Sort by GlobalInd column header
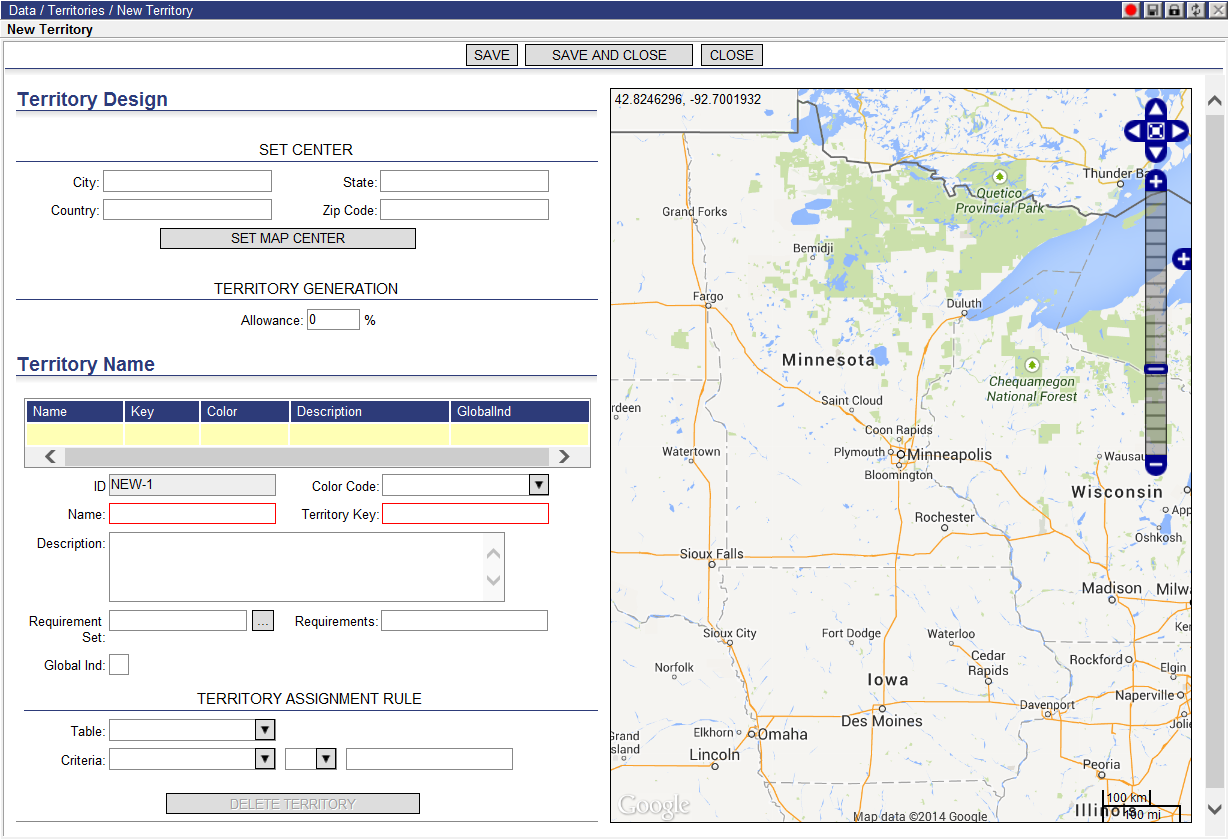This screenshot has width=1228, height=839. click(x=520, y=411)
